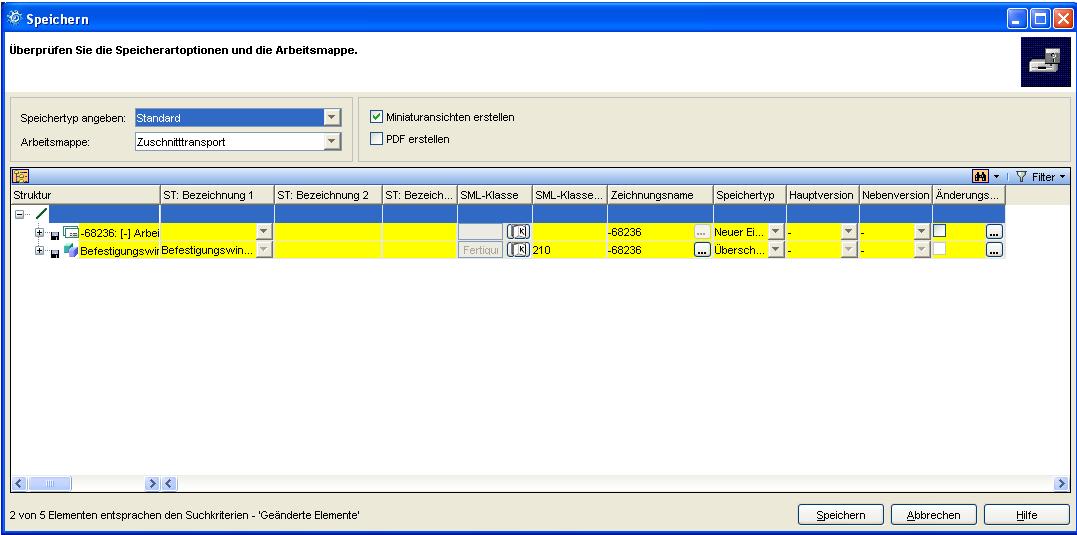This screenshot has width=1077, height=535.
Task: Click the SML-Klasse column header
Action: pyautogui.click(x=495, y=195)
